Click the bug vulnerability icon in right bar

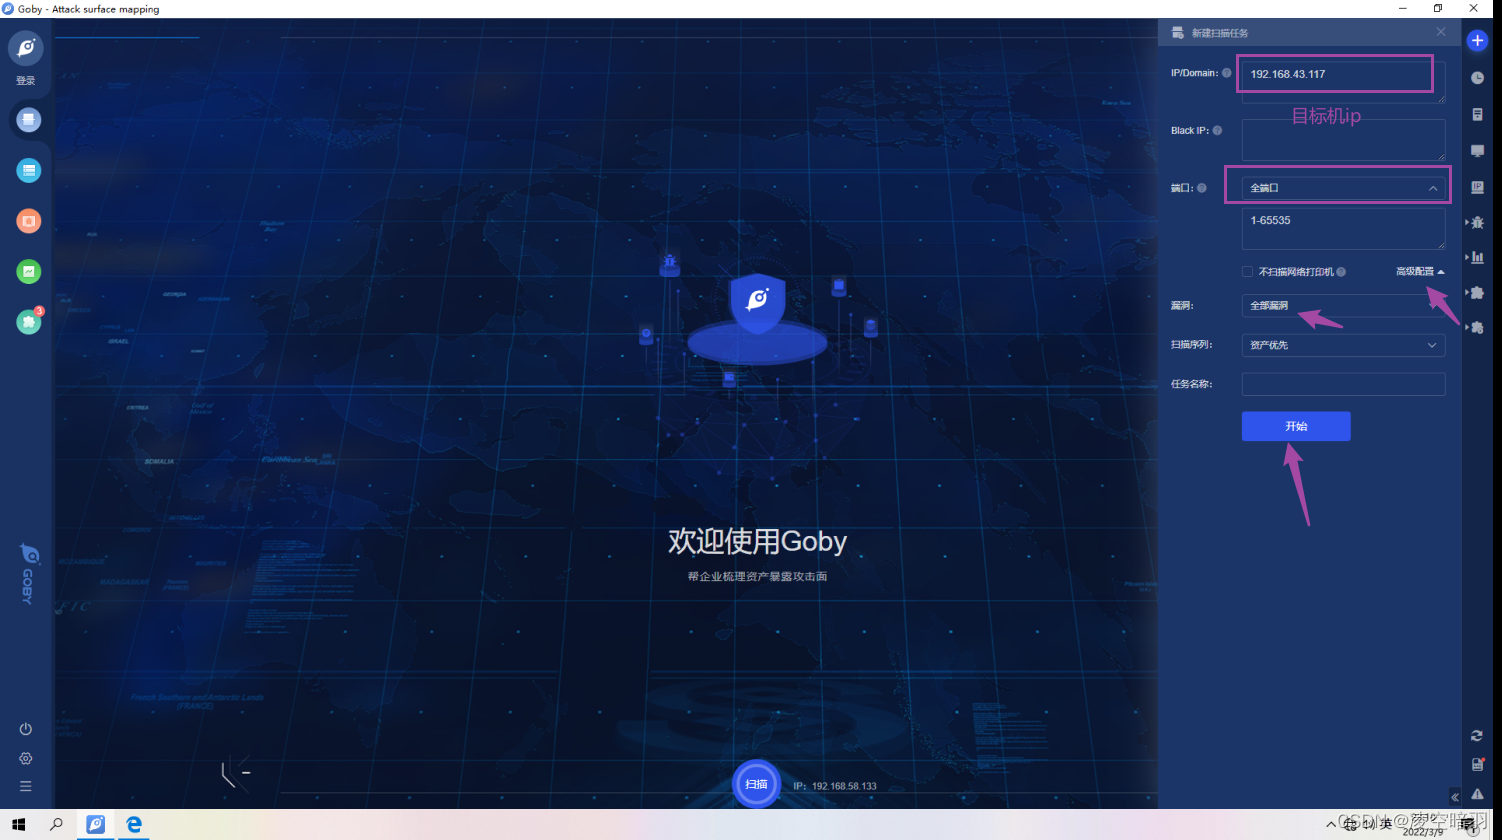click(x=1477, y=222)
